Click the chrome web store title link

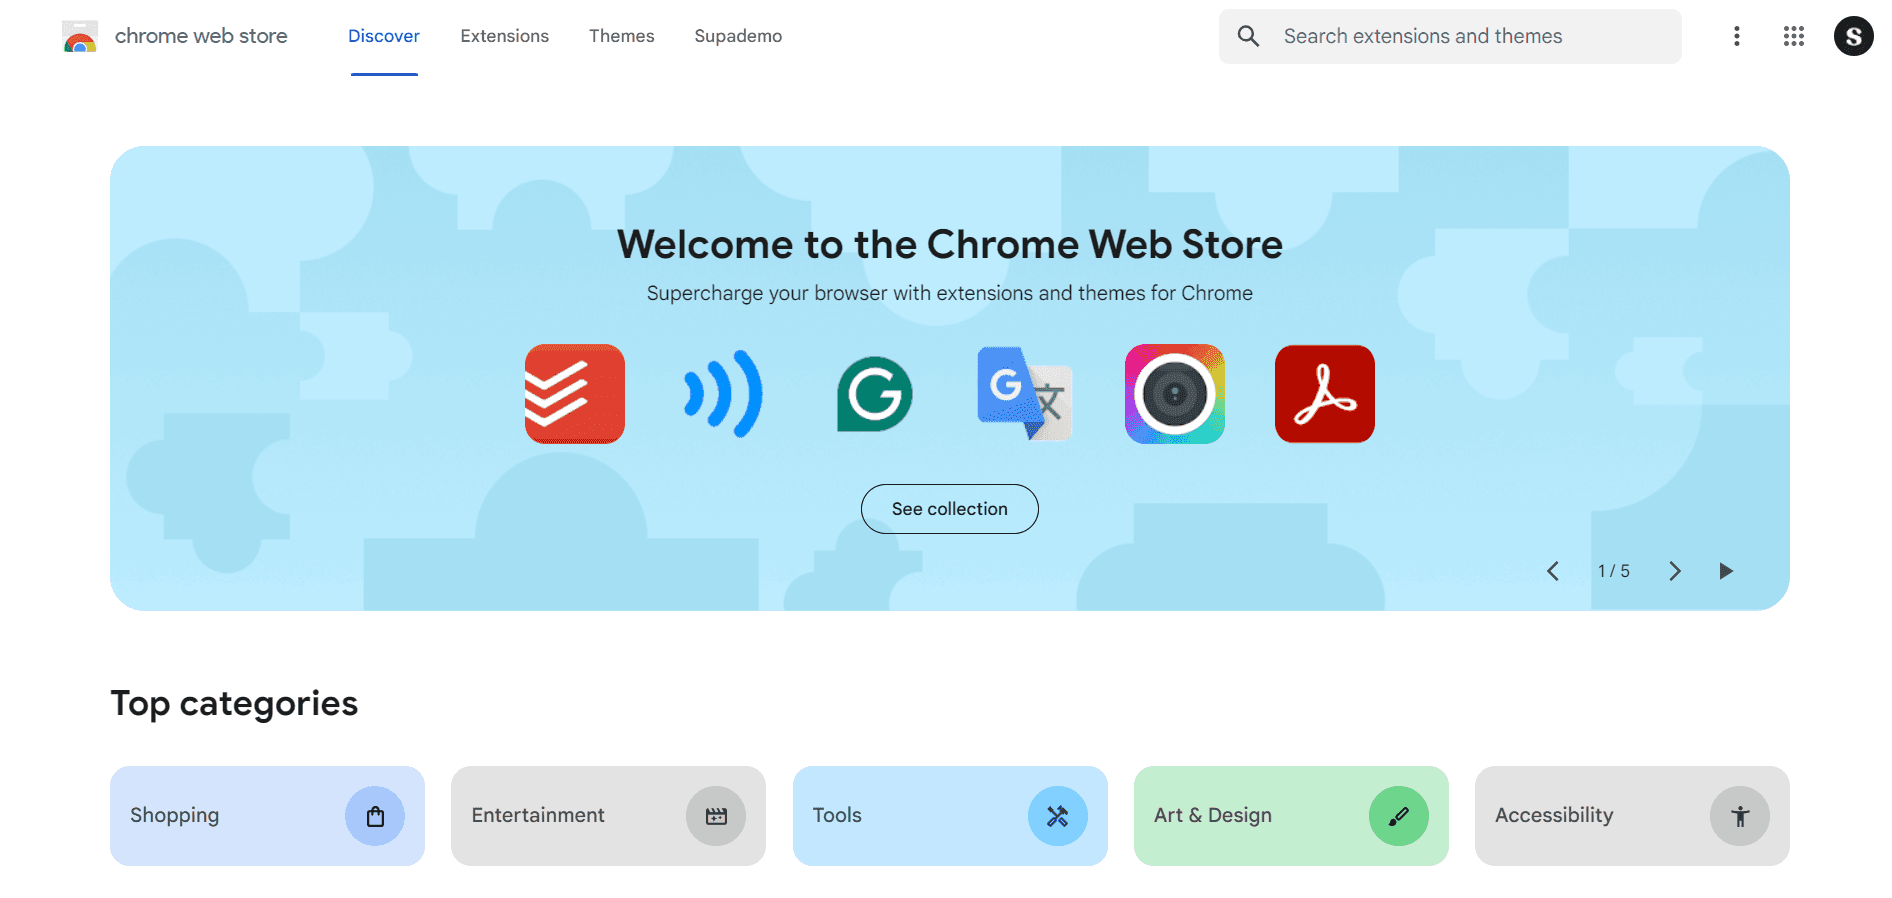click(201, 36)
